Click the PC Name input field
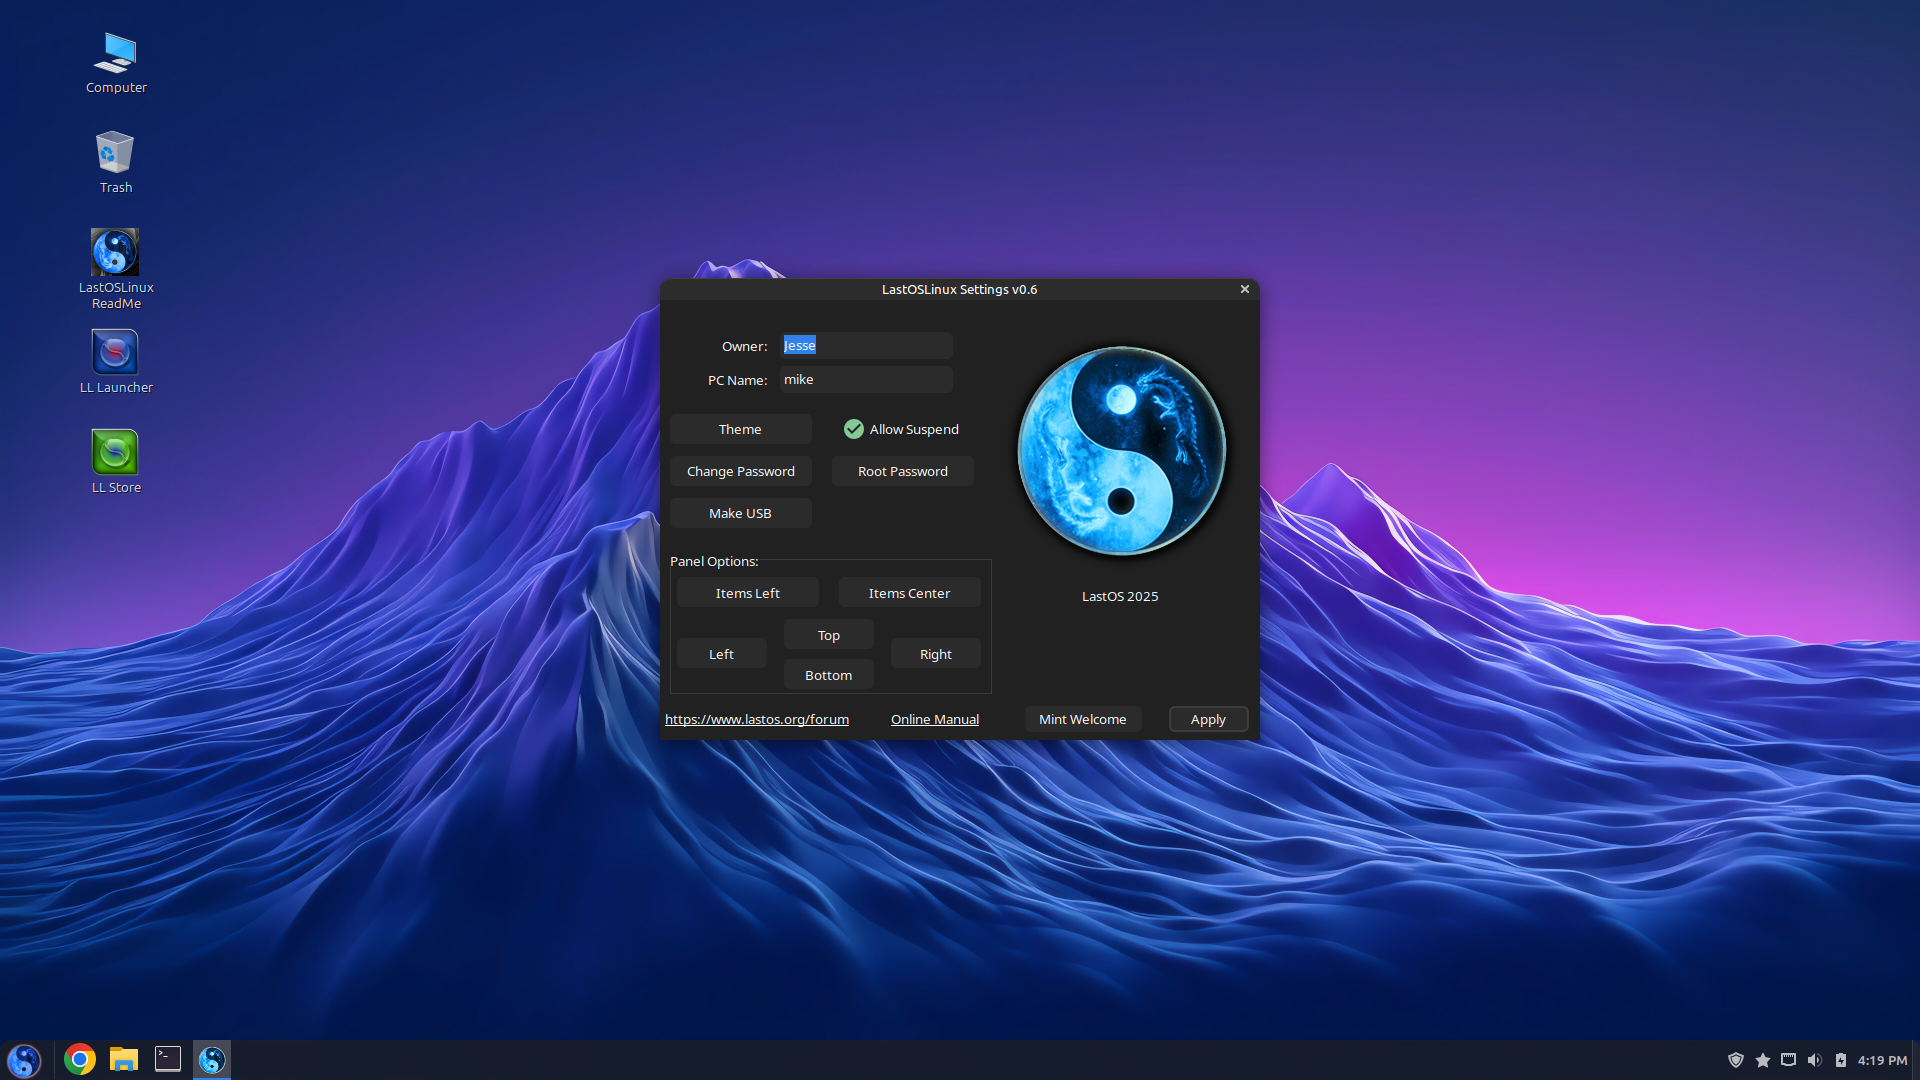Screen dimensions: 1920x1080 866,380
